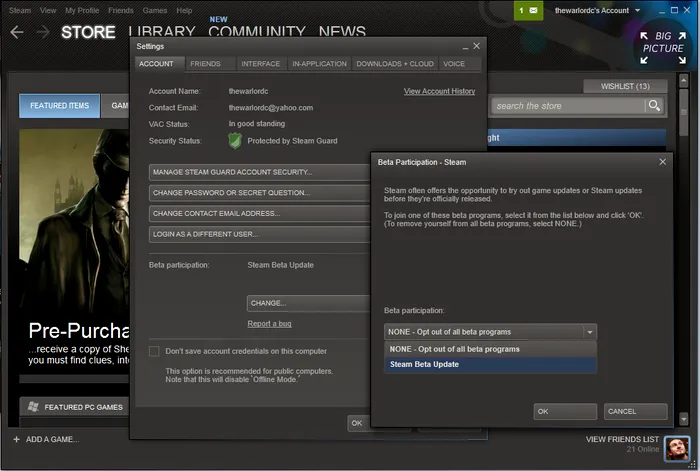Open the green notifications envelope icon

[x=529, y=10]
